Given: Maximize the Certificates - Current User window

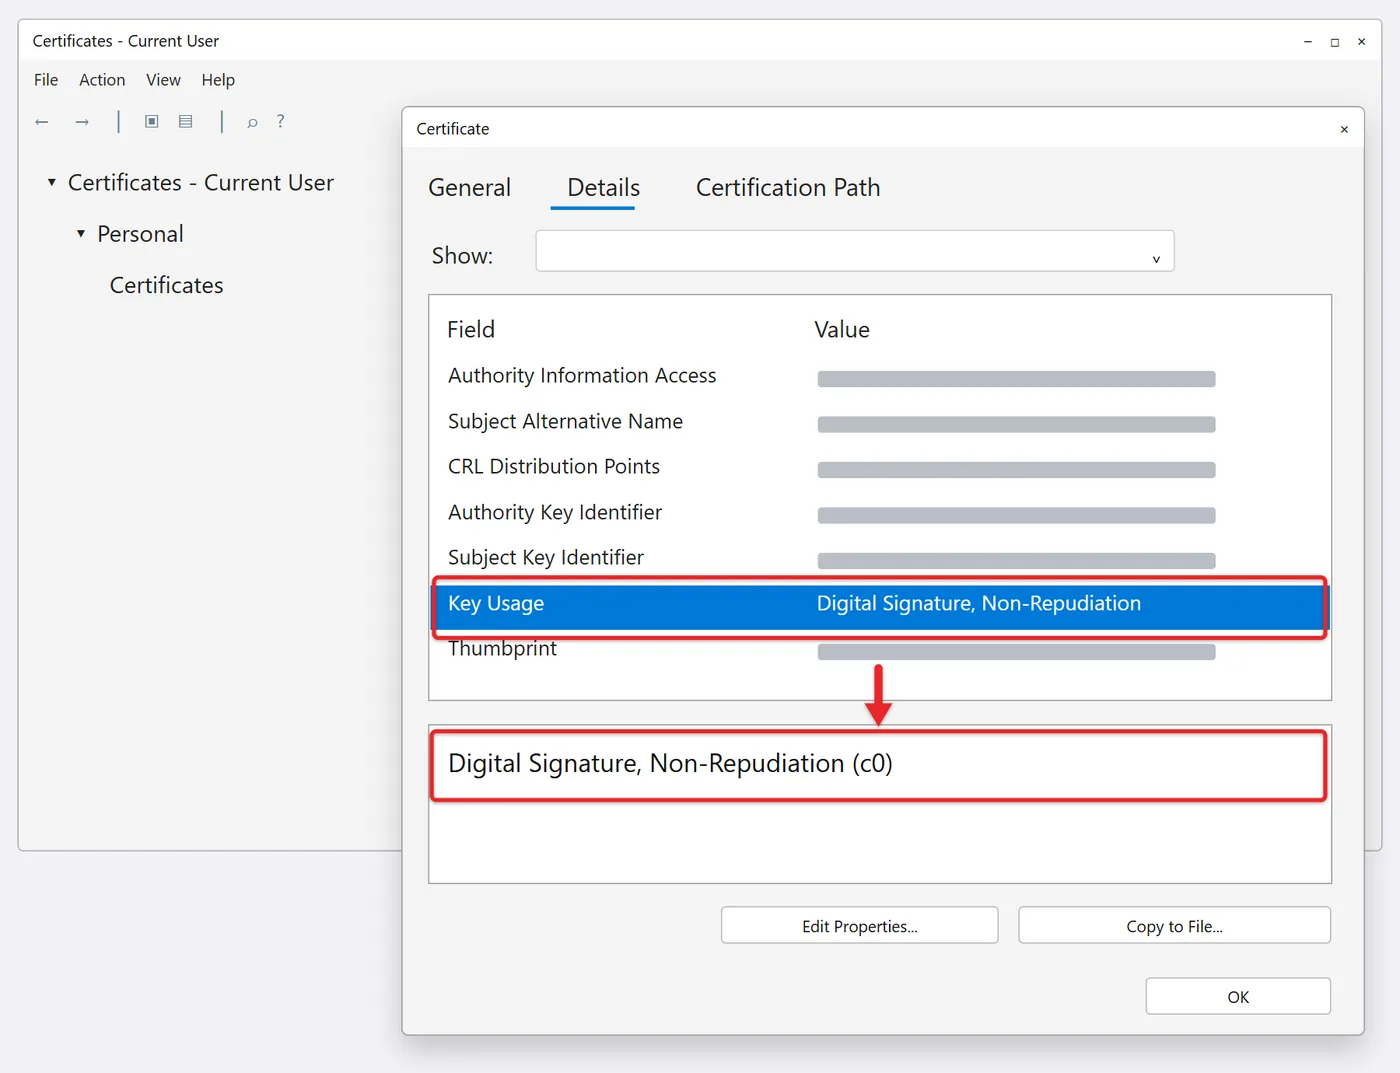Looking at the screenshot, I should tap(1335, 42).
